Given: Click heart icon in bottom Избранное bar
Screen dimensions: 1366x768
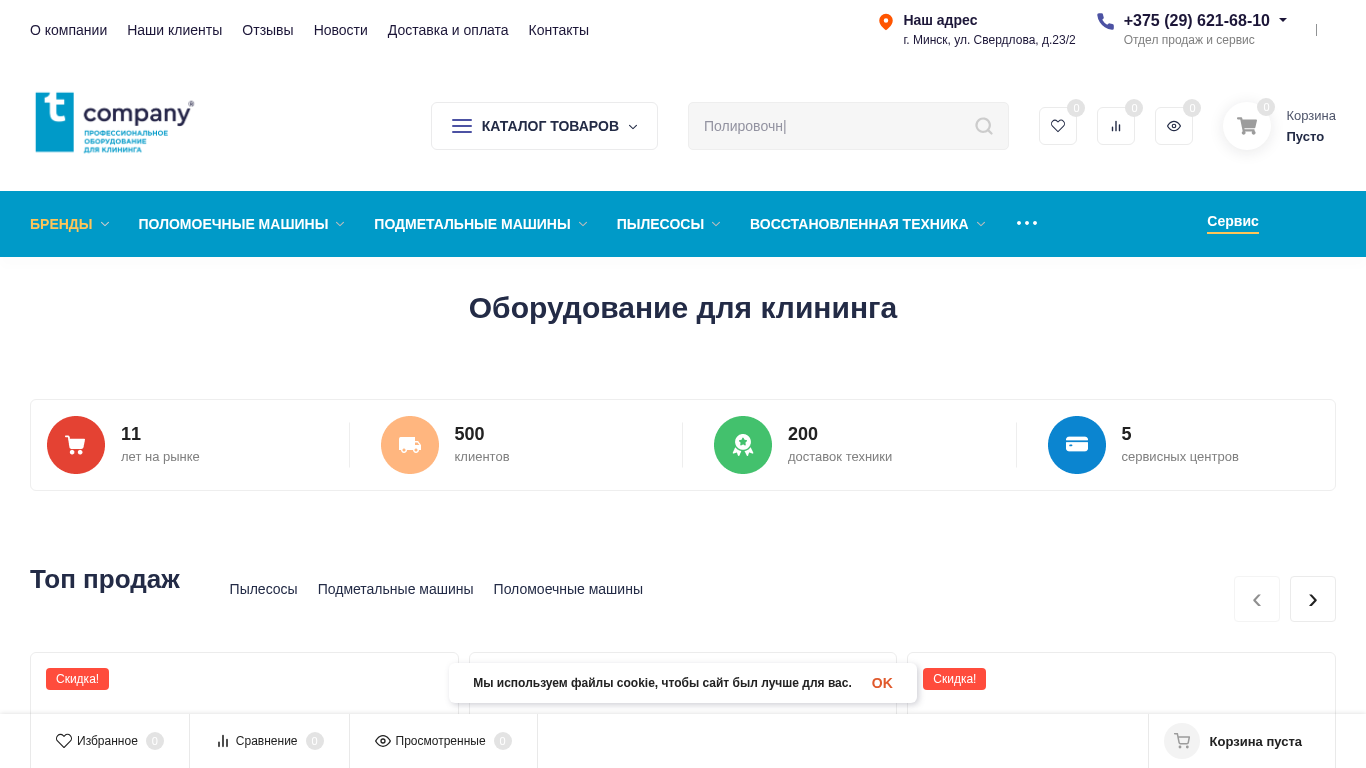Looking at the screenshot, I should (64, 741).
